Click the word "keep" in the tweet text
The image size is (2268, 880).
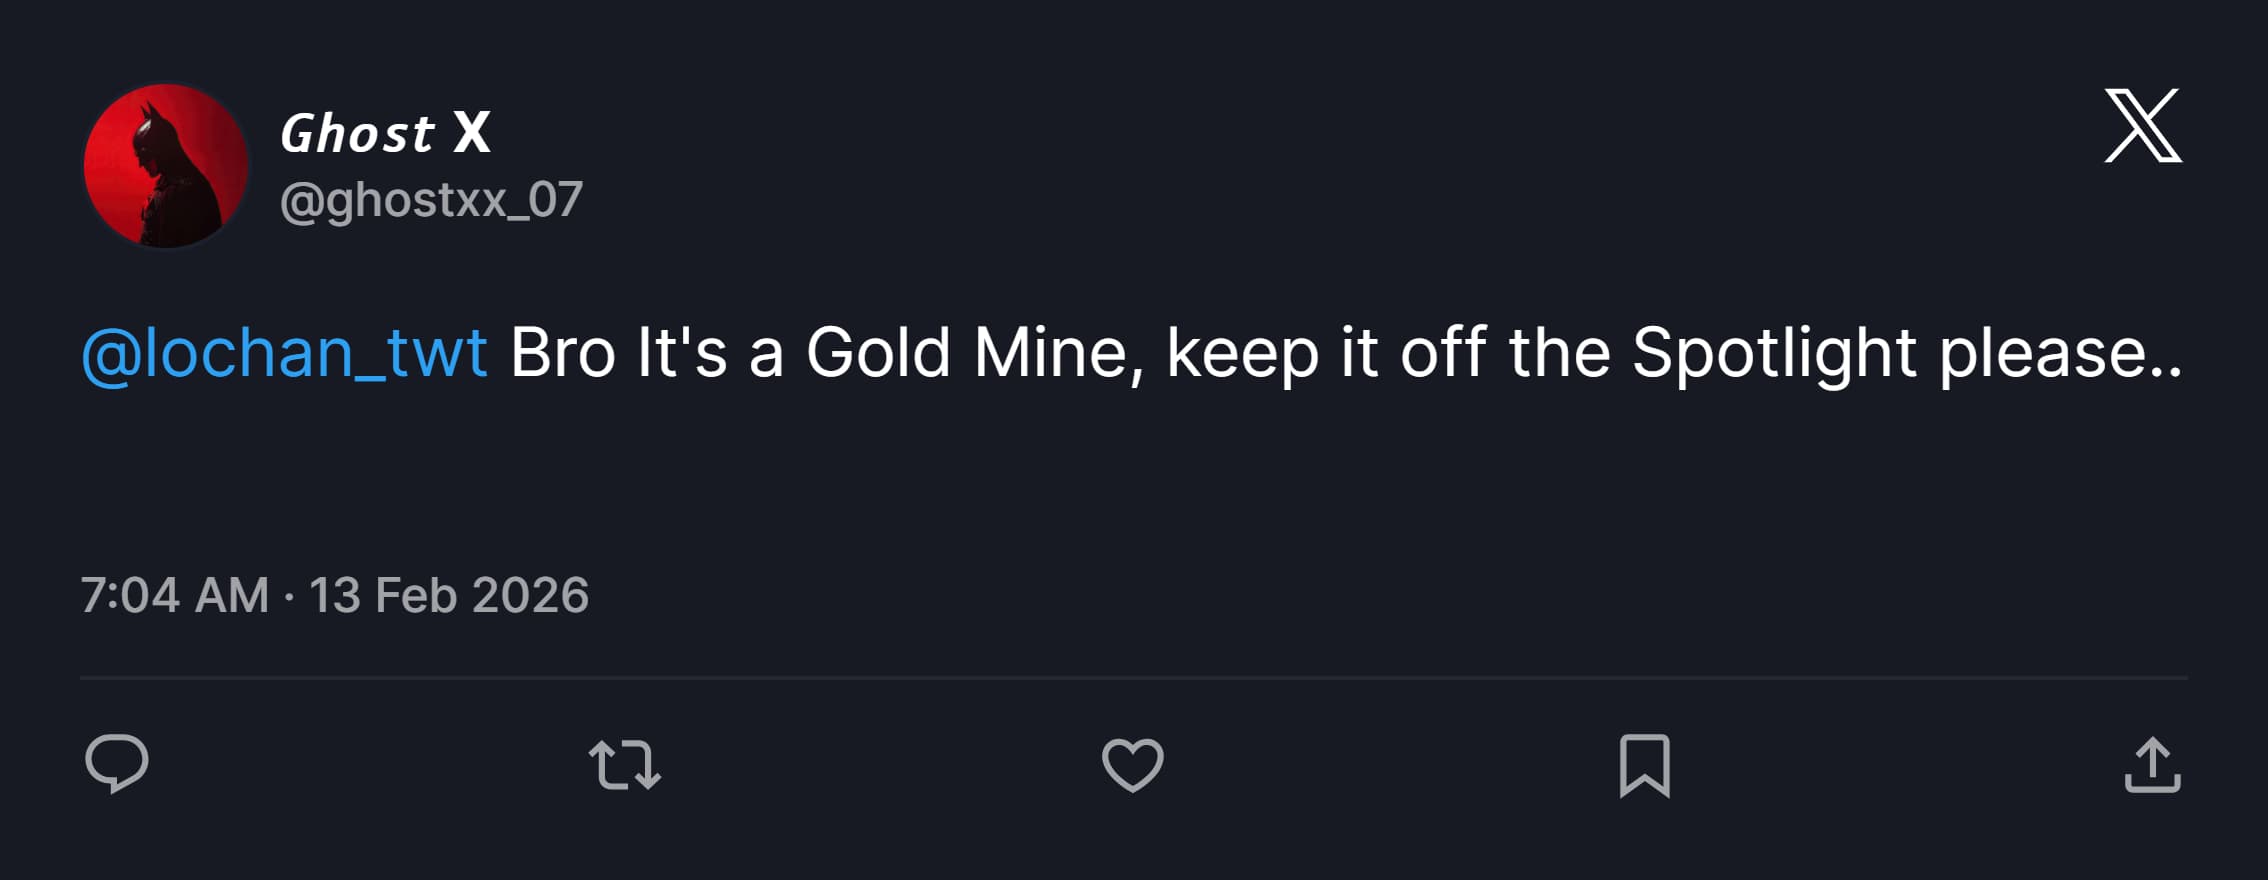pyautogui.click(x=1242, y=355)
